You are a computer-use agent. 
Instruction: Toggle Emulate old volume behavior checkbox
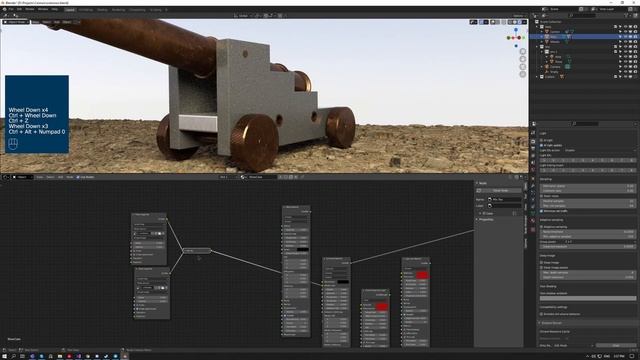[542, 314]
